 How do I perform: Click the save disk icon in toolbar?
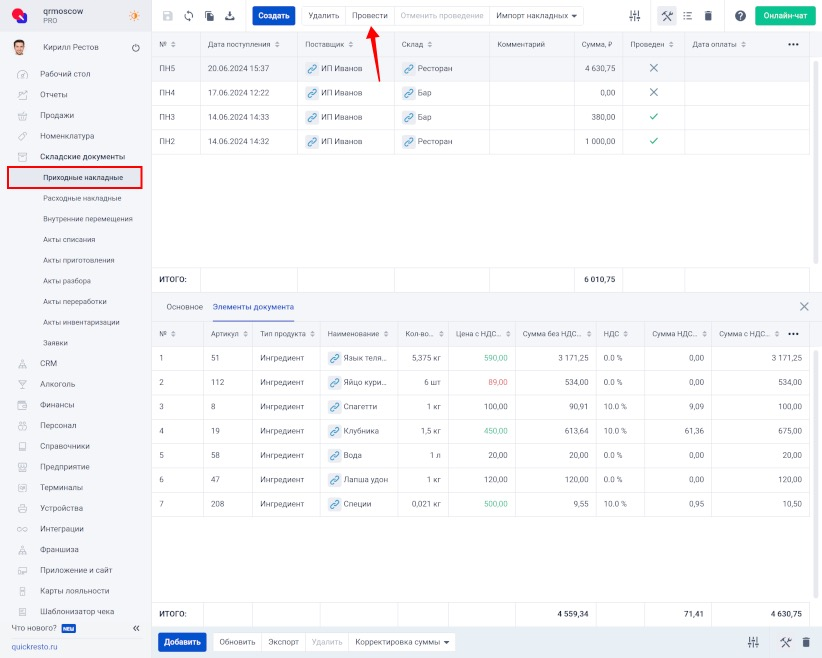[168, 16]
